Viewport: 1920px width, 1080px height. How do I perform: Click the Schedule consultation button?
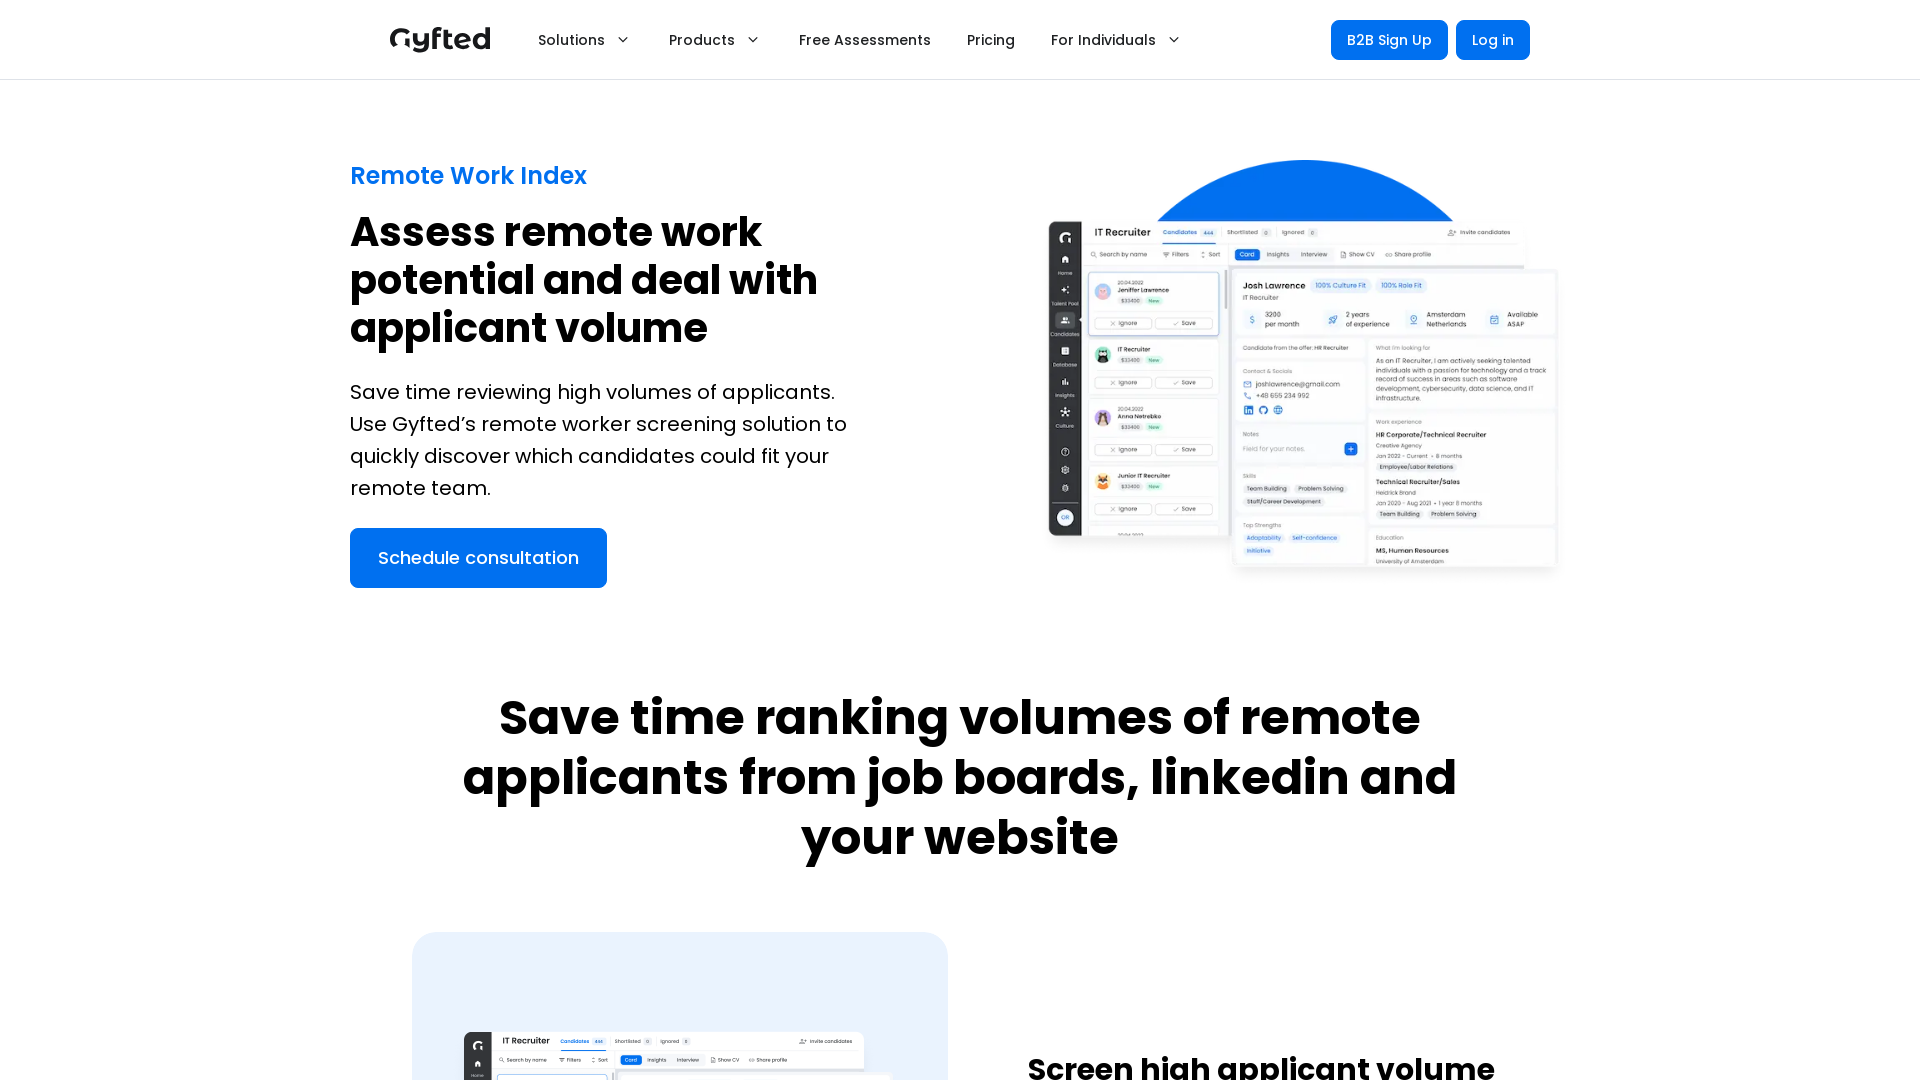point(479,558)
